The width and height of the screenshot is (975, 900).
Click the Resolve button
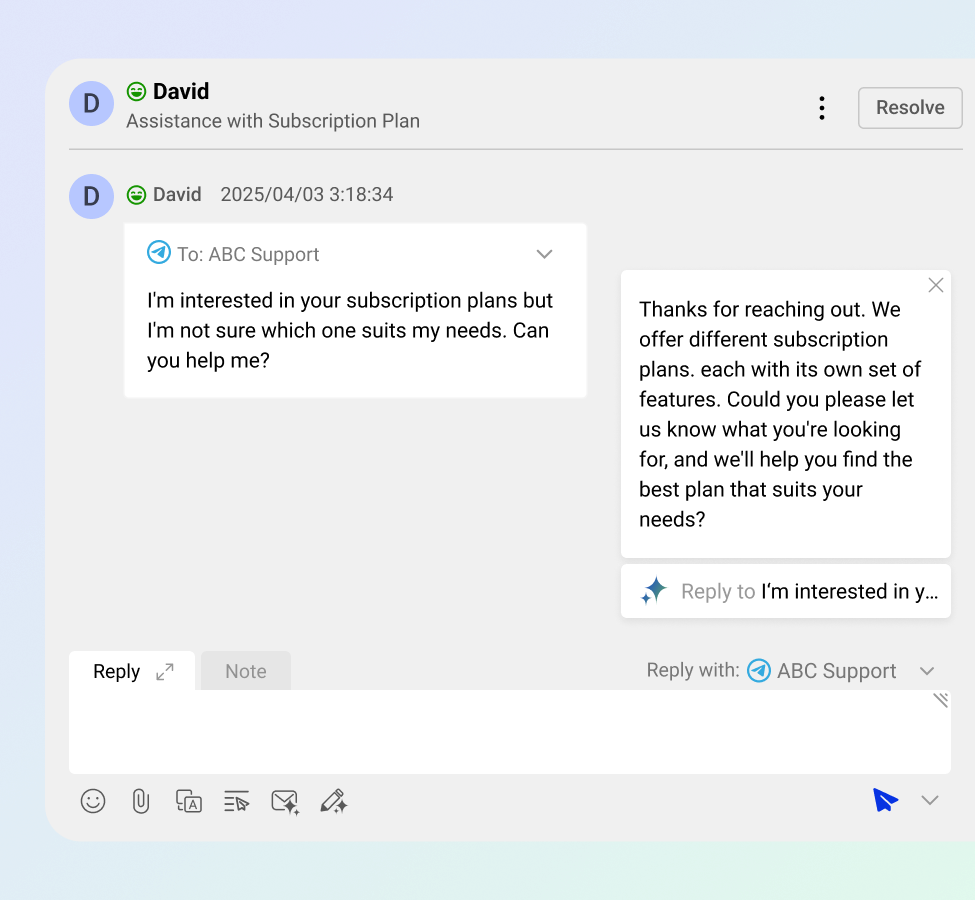click(910, 108)
